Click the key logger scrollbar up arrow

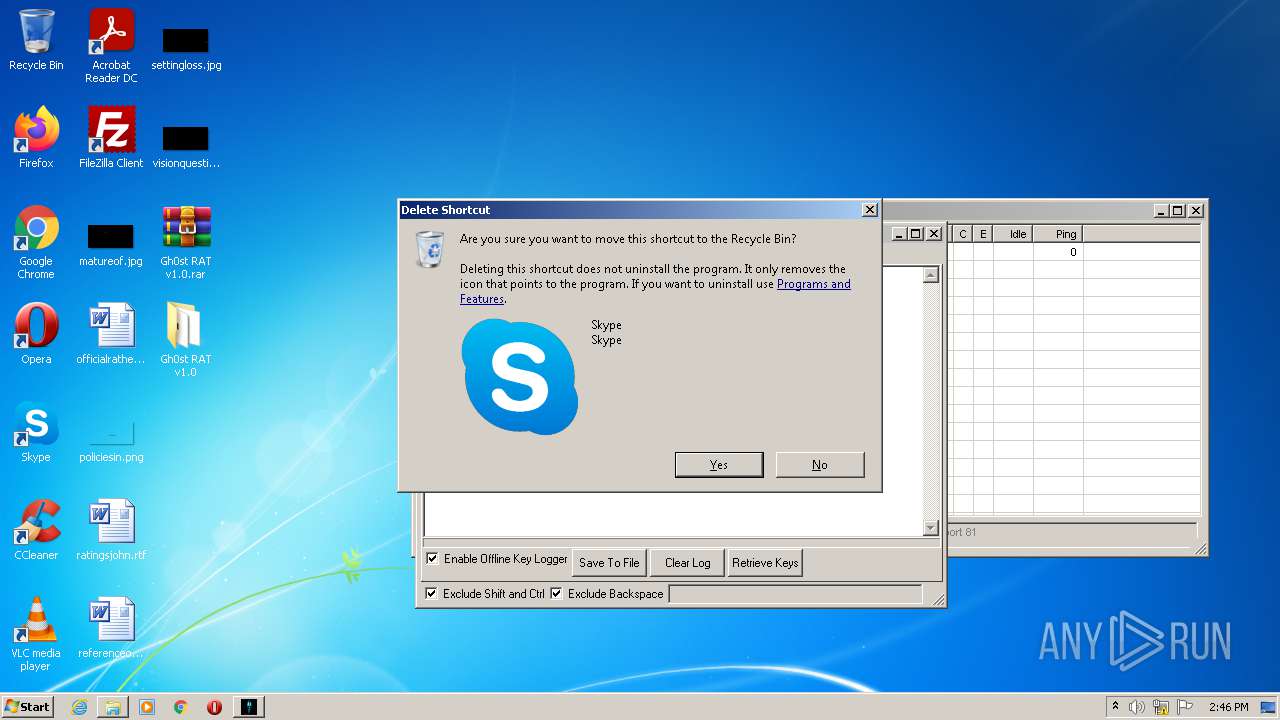pos(931,275)
